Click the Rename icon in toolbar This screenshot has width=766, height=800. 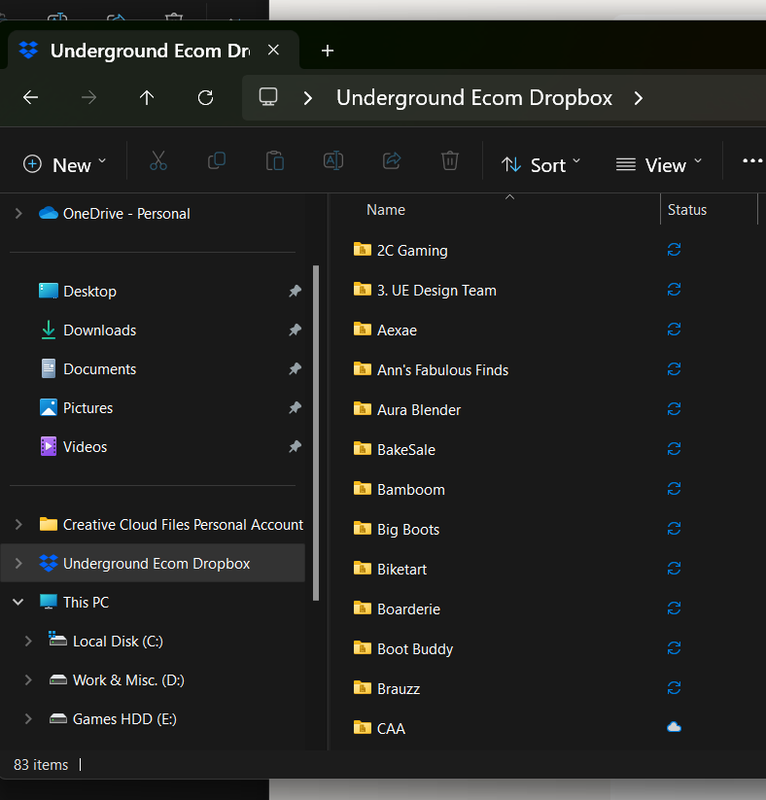pyautogui.click(x=333, y=162)
